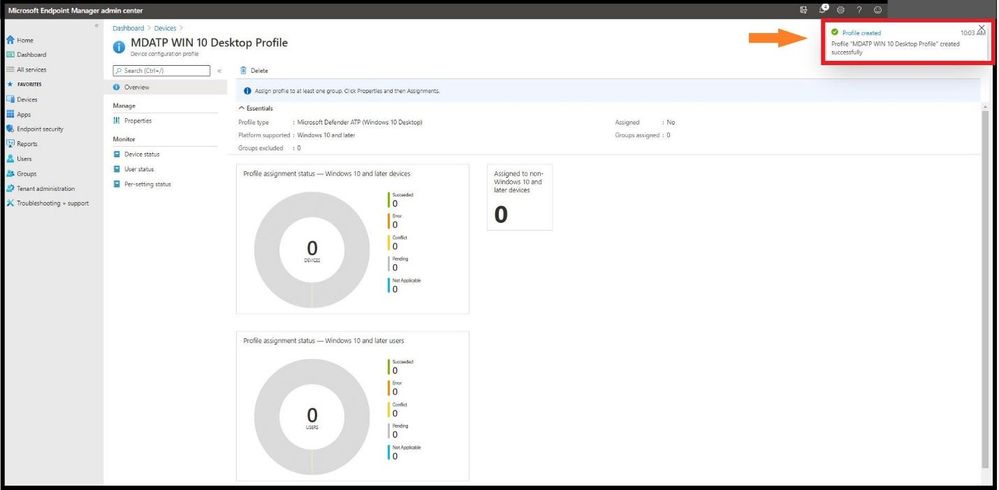Click the Per-setting status icon

[117, 184]
